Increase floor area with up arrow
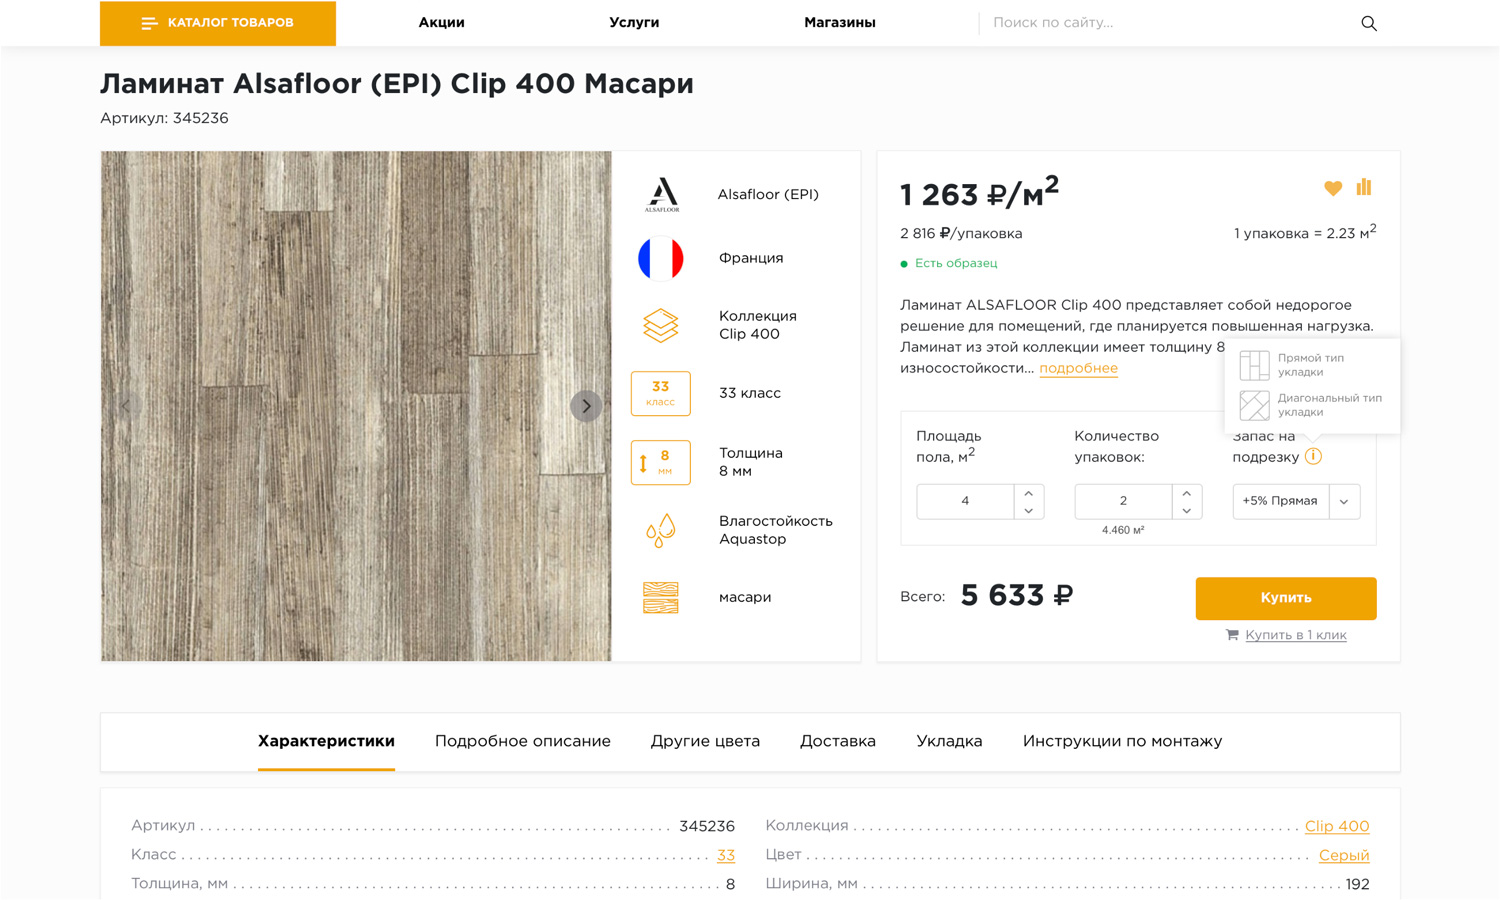Screen dimensions: 1500x900 [1028, 493]
